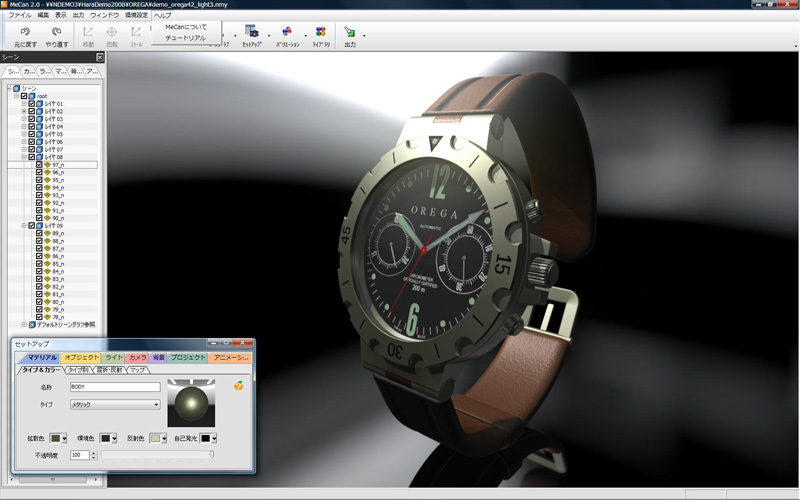Click the Redo (やり直す) toolbar icon
This screenshot has height=500, width=800.
tap(56, 32)
